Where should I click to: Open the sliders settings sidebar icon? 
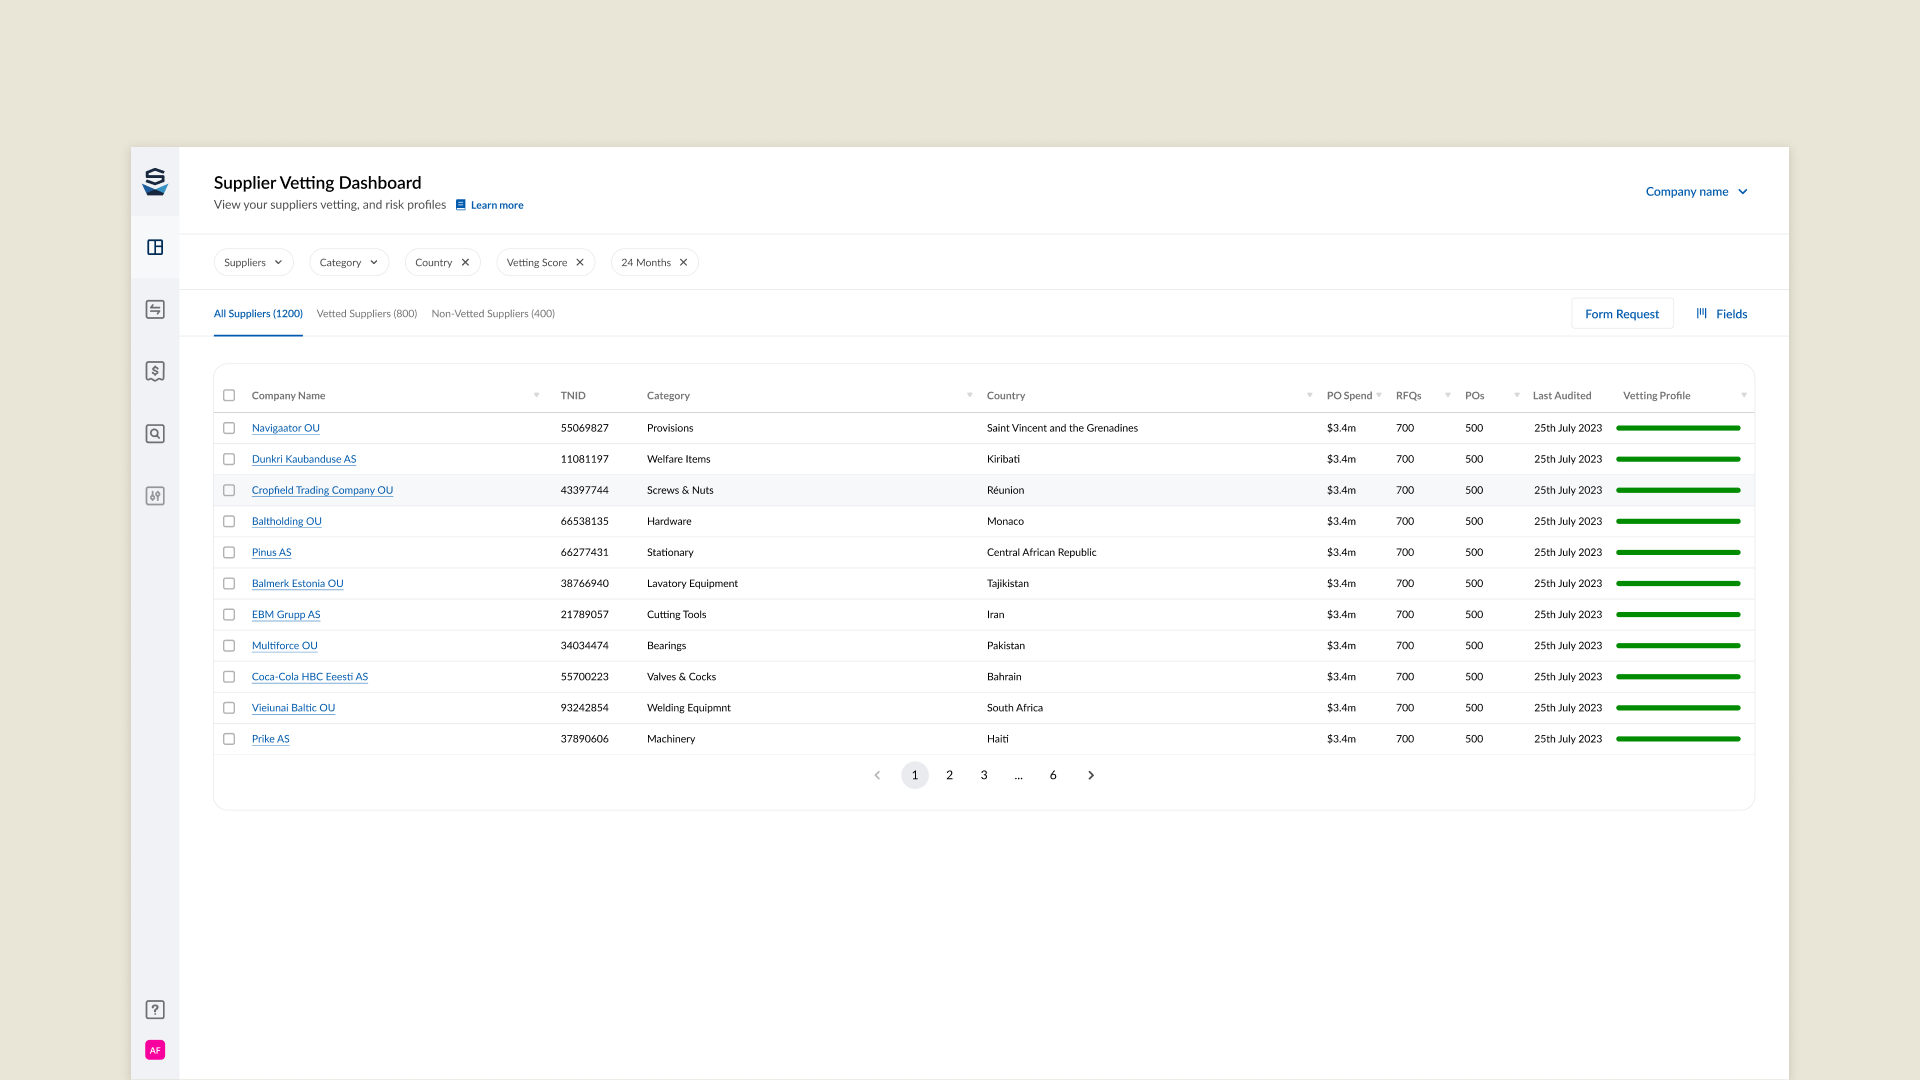[155, 496]
